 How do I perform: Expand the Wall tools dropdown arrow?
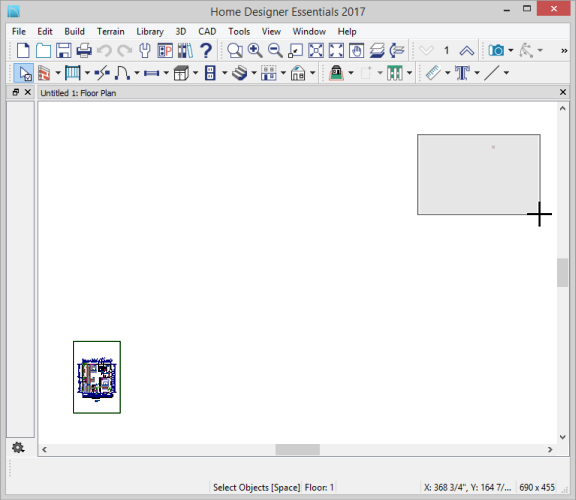(x=58, y=73)
